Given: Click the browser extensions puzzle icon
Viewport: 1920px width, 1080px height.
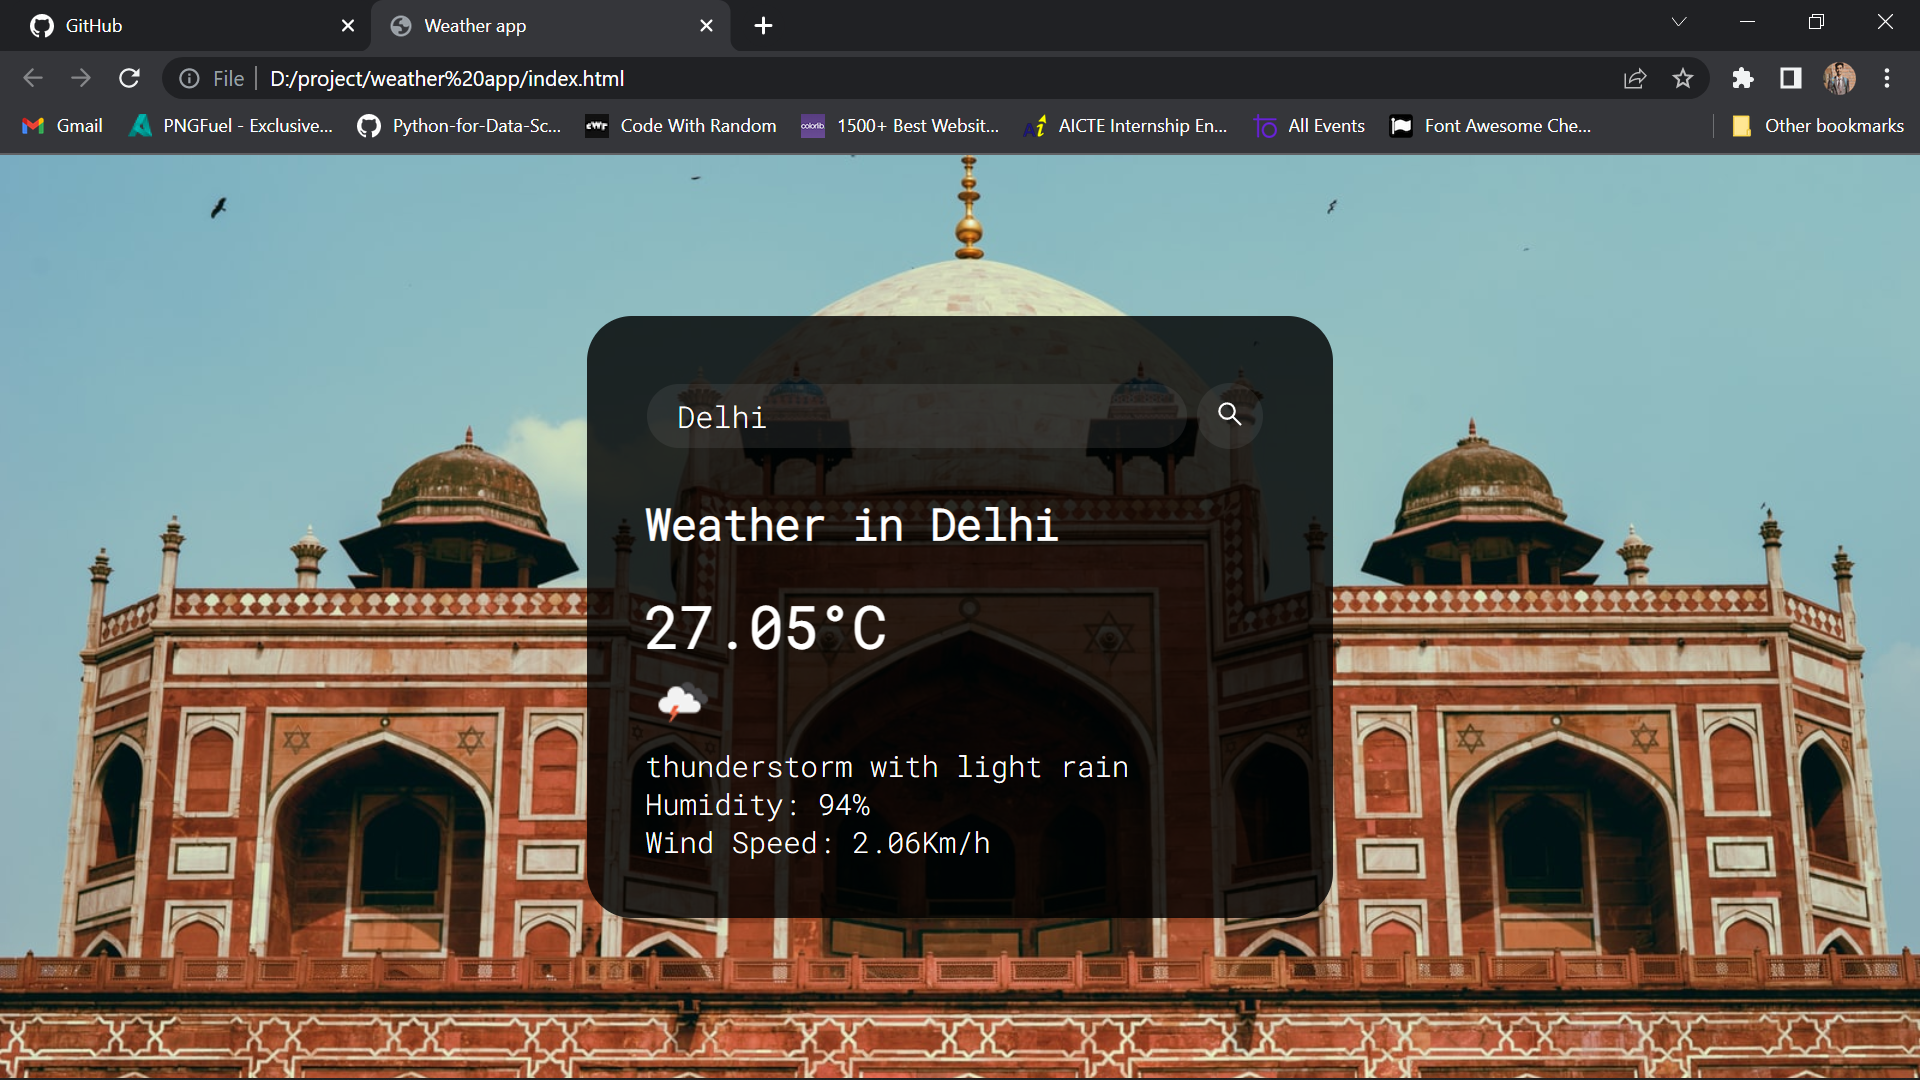Looking at the screenshot, I should click(x=1743, y=78).
